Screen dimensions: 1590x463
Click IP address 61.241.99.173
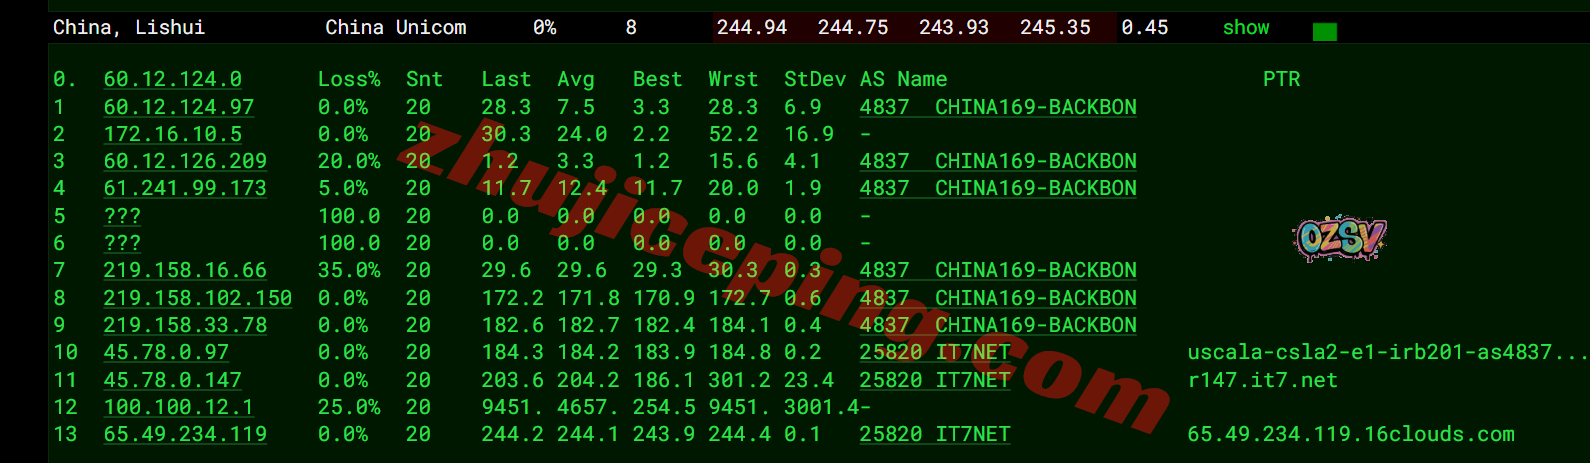click(x=185, y=188)
